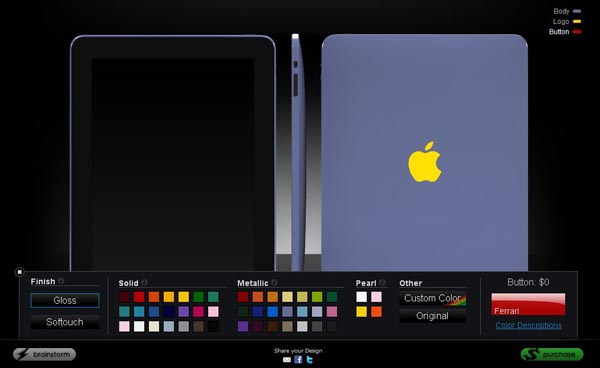Open the Color Descriptions link
Viewport: 600px width, 368px height.
point(528,326)
